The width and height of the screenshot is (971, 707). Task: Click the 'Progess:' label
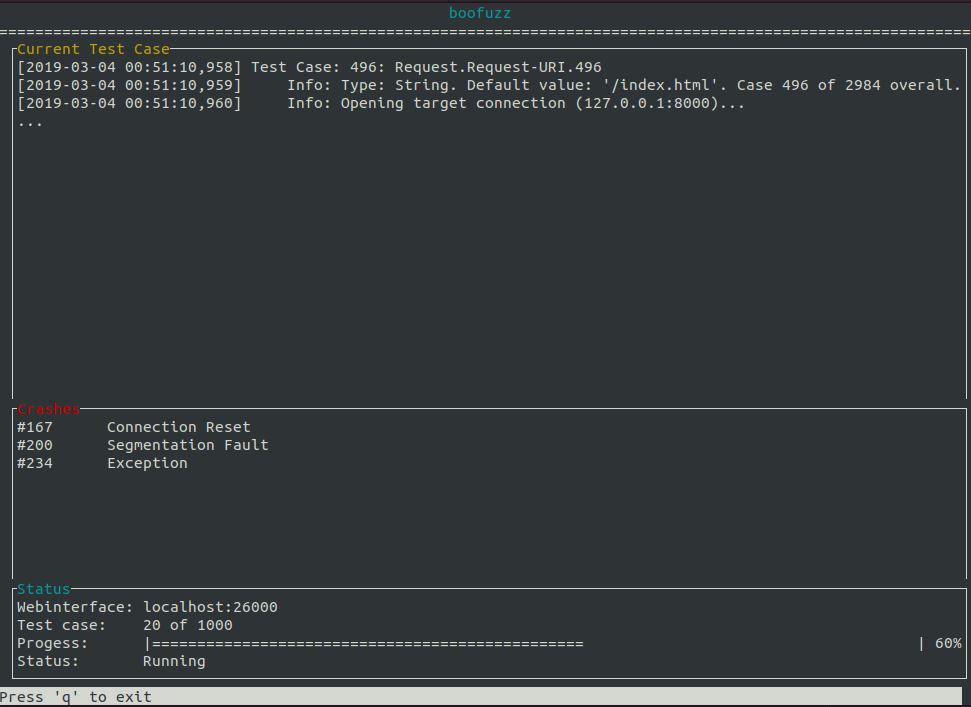[x=53, y=643]
